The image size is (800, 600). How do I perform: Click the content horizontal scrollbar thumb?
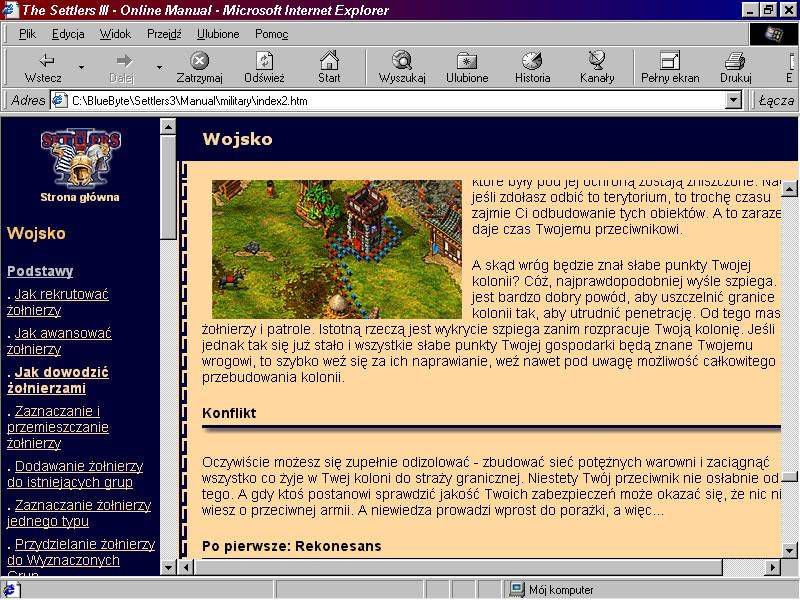point(459,567)
